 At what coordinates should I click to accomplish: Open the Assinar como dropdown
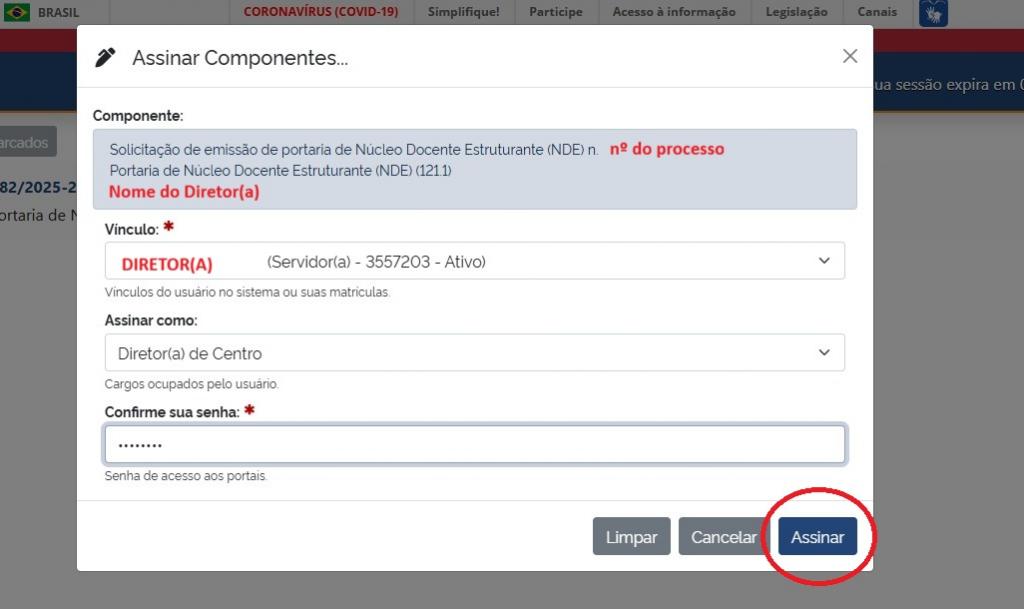pos(474,353)
